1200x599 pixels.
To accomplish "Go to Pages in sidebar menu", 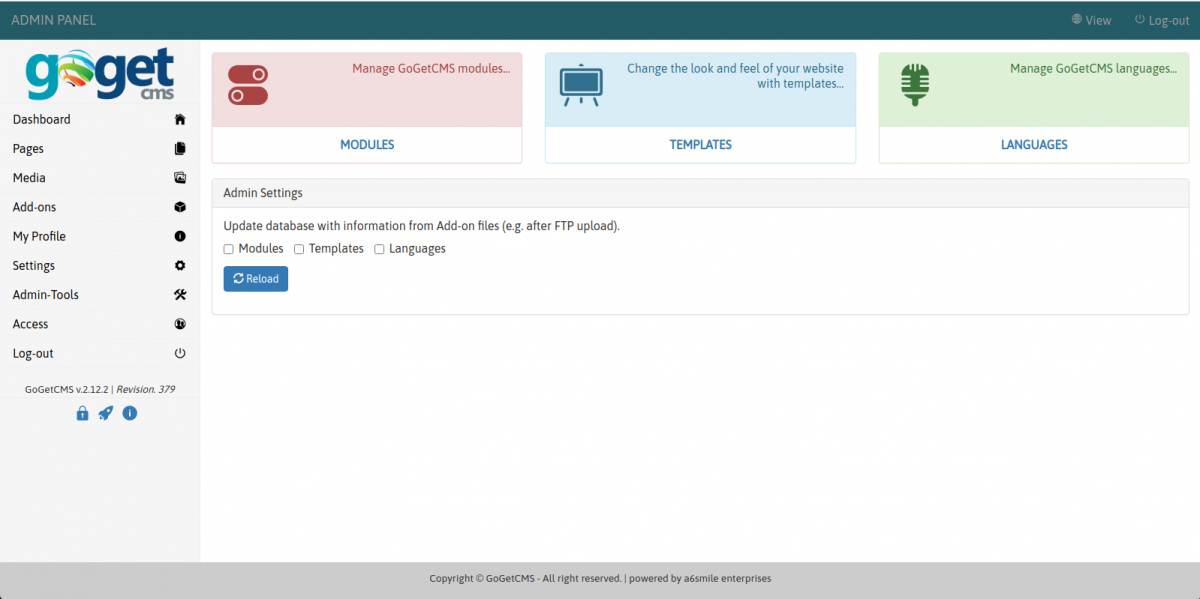I will [x=28, y=149].
